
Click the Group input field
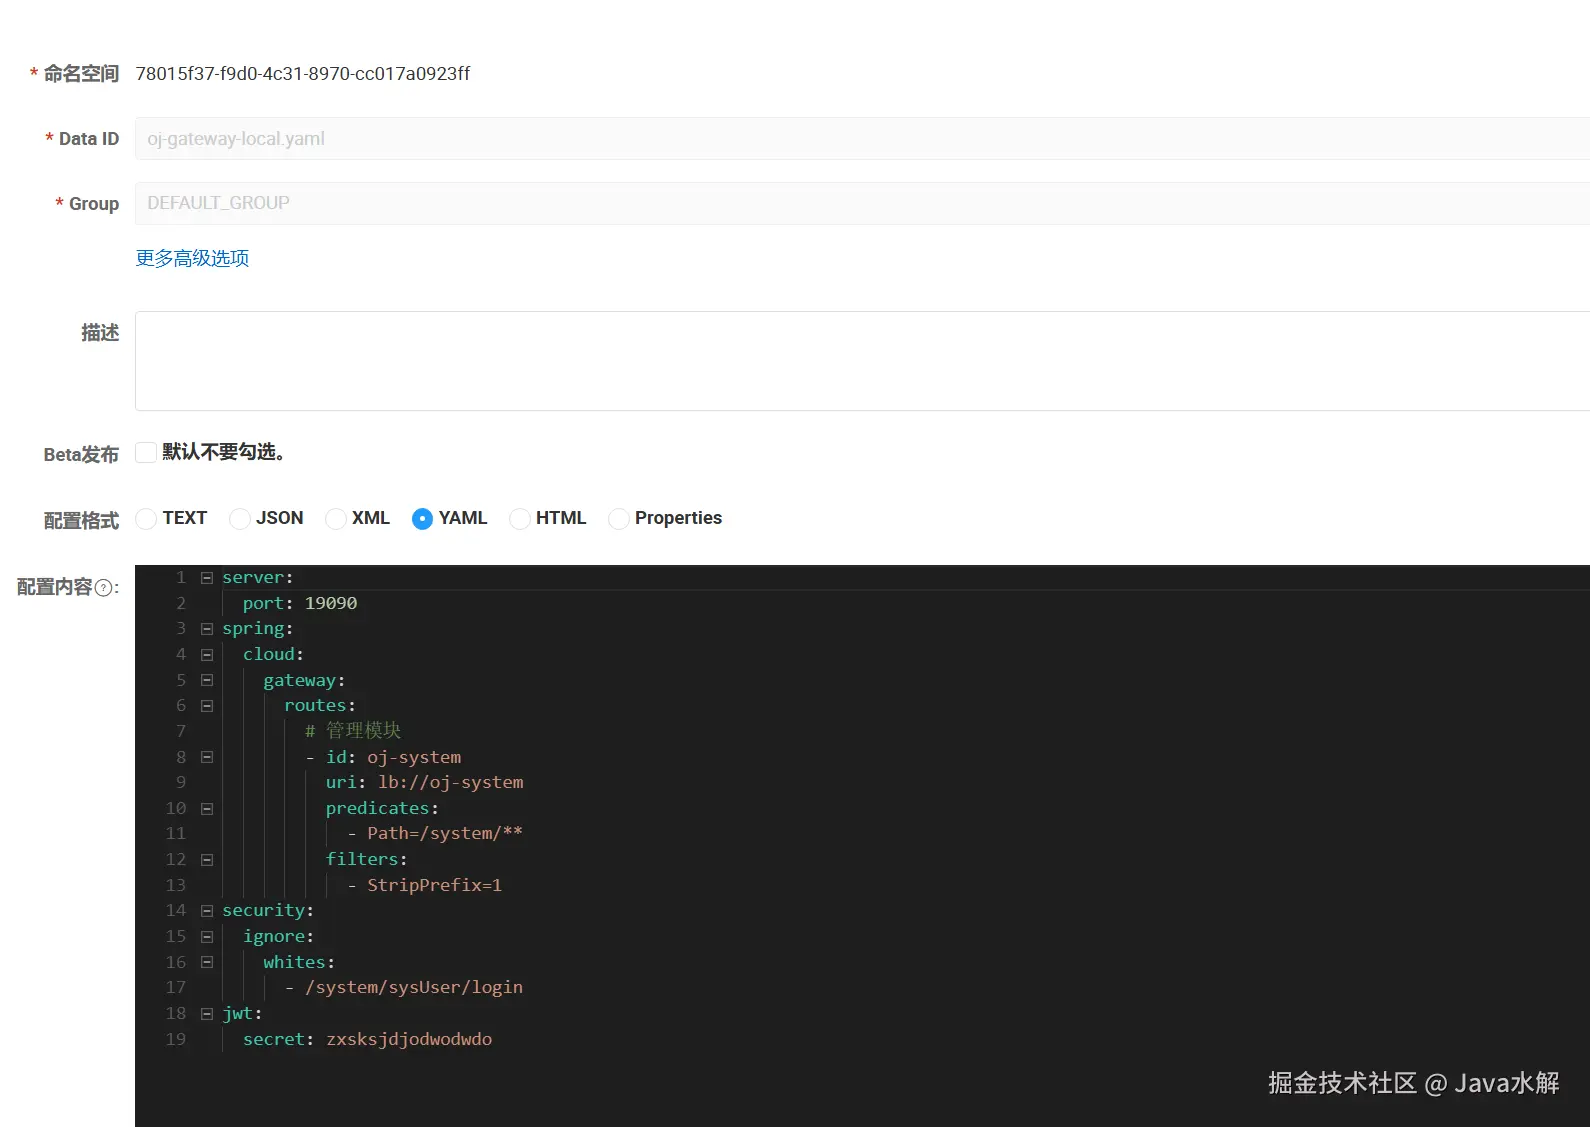(862, 203)
